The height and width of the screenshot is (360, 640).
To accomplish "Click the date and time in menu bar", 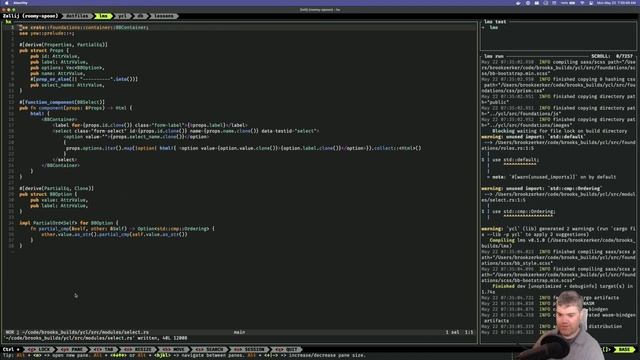I will tap(616, 3).
